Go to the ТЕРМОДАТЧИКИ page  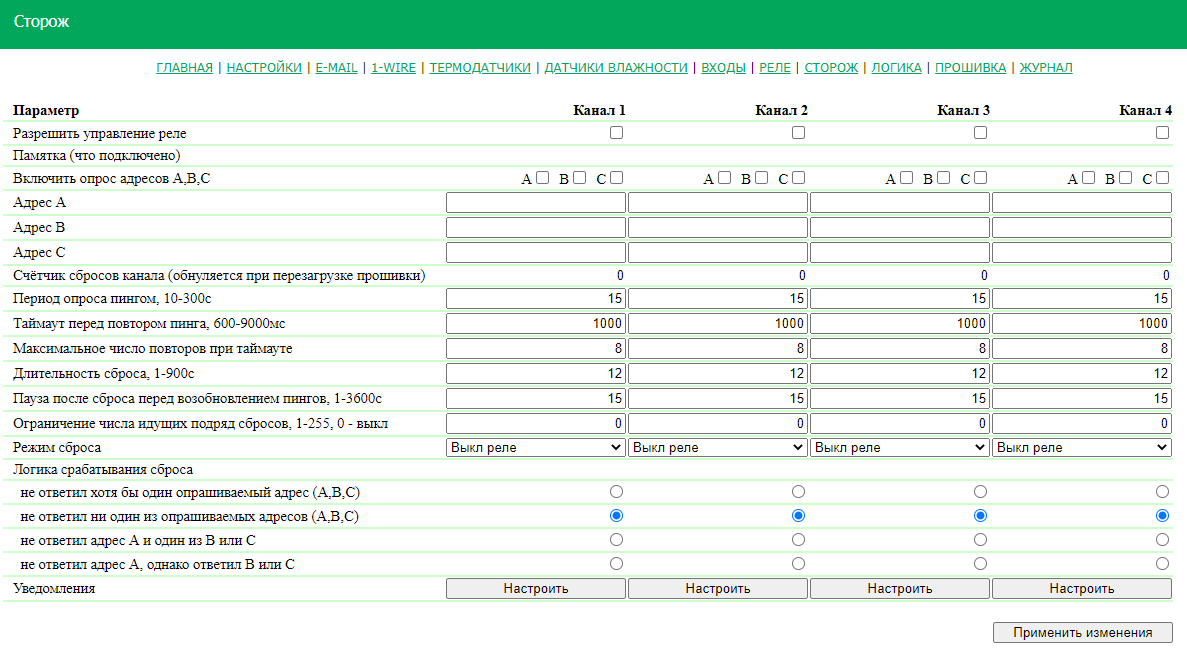(480, 68)
